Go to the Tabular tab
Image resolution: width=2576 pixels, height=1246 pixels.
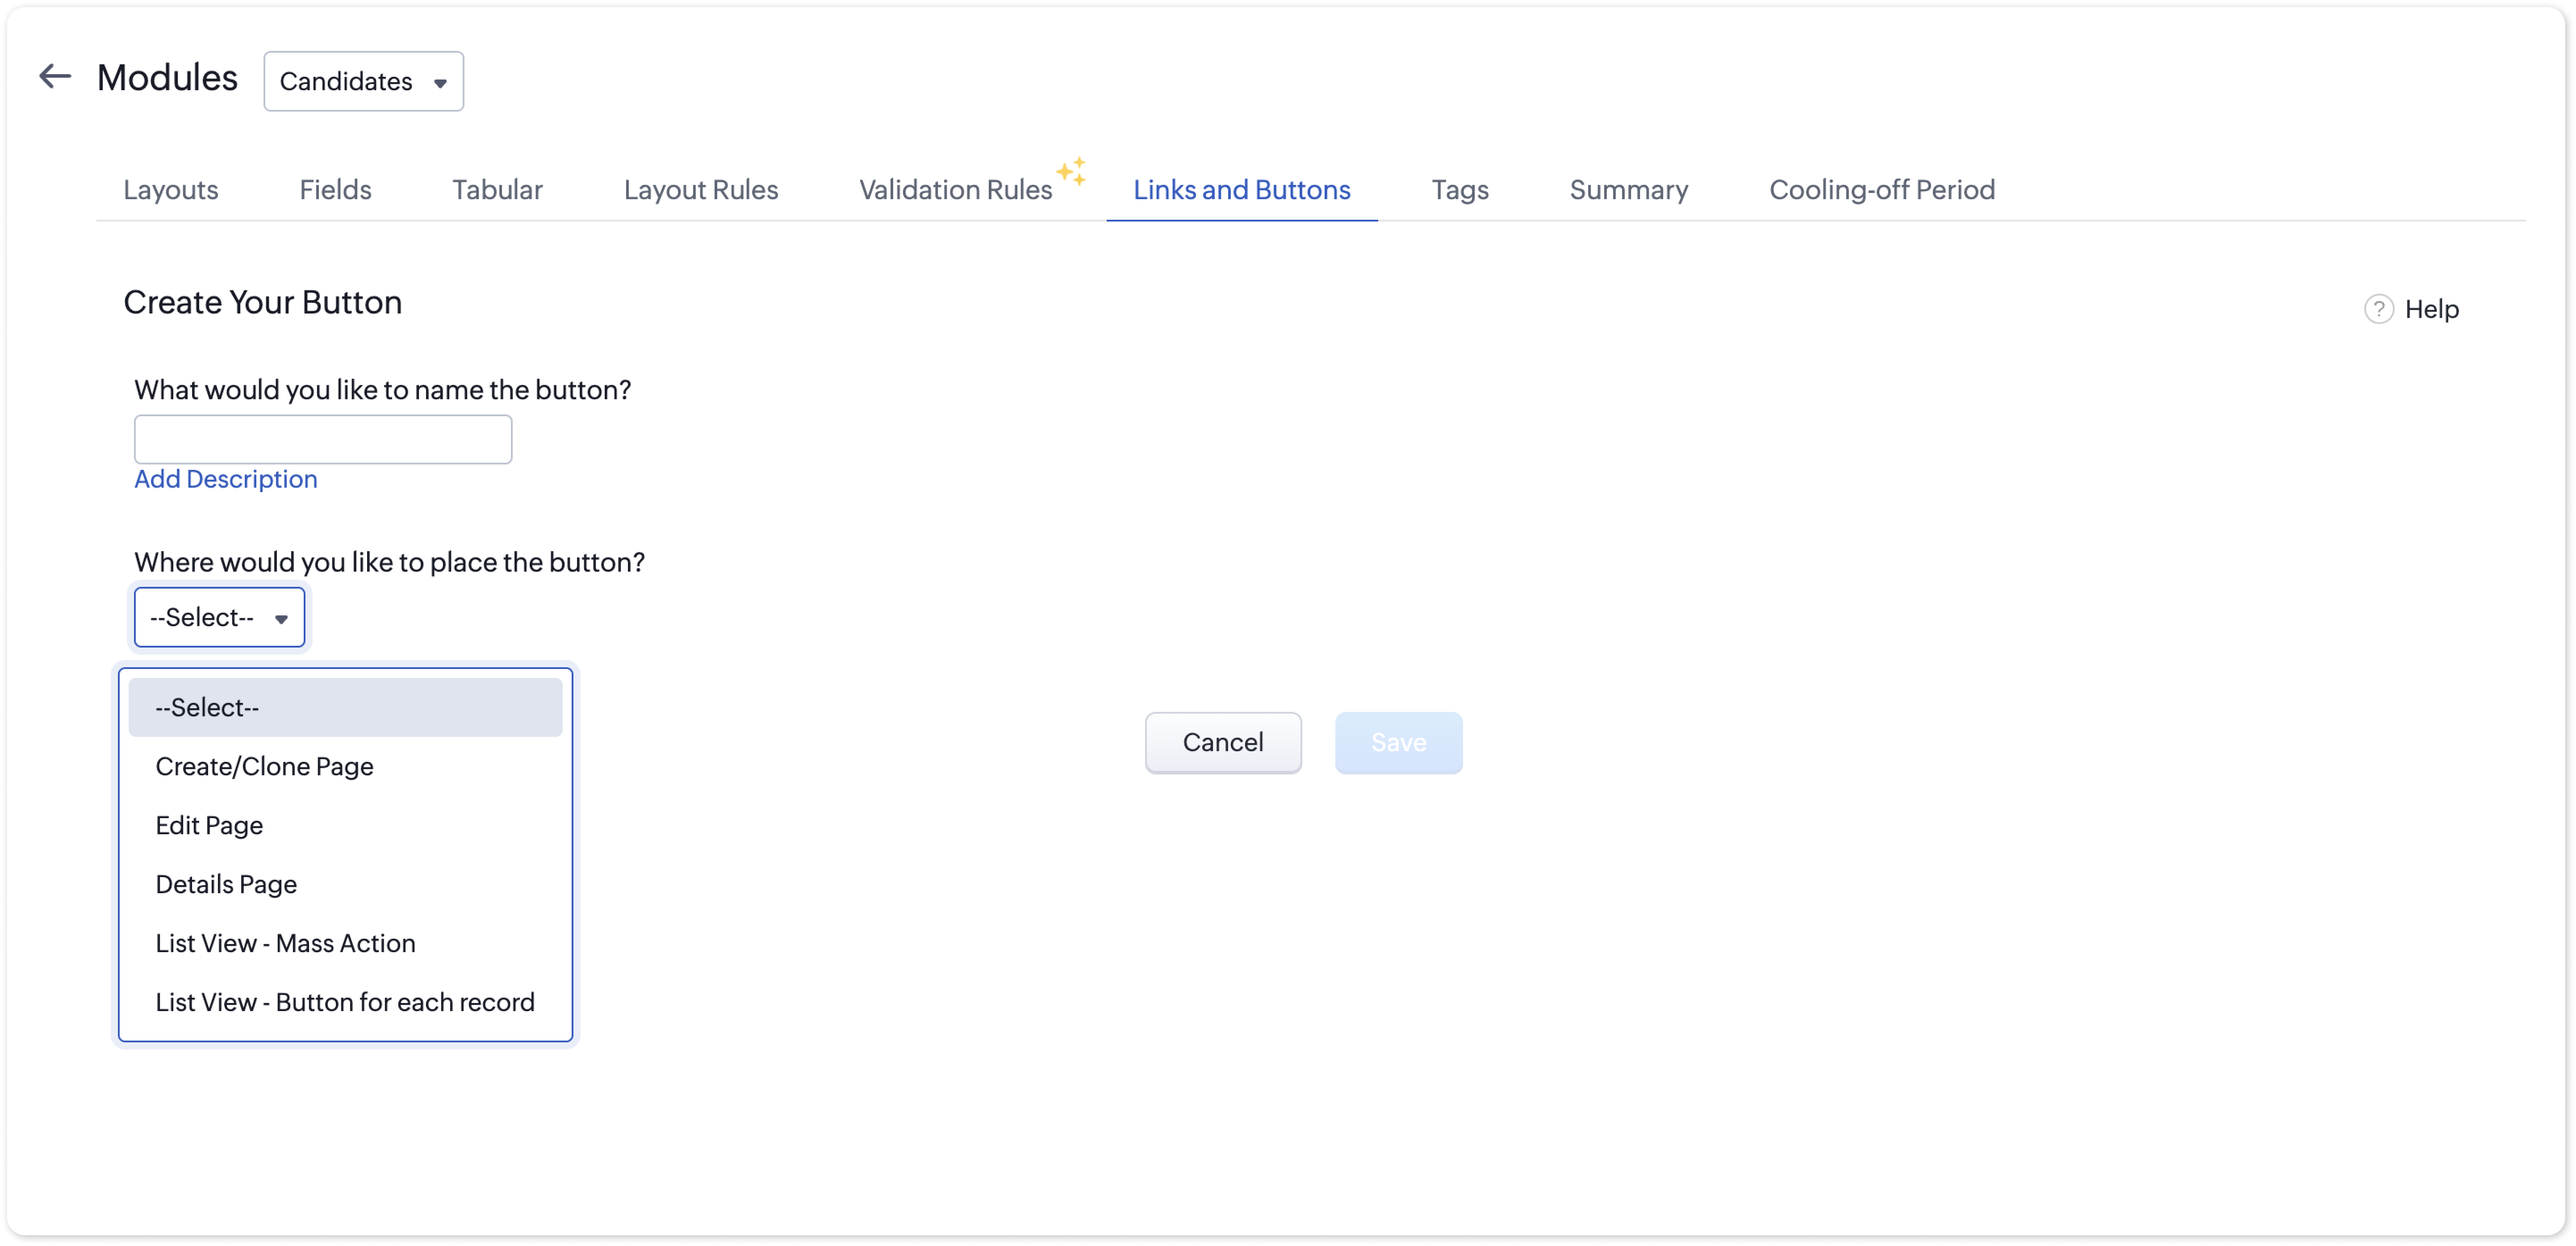click(x=497, y=190)
